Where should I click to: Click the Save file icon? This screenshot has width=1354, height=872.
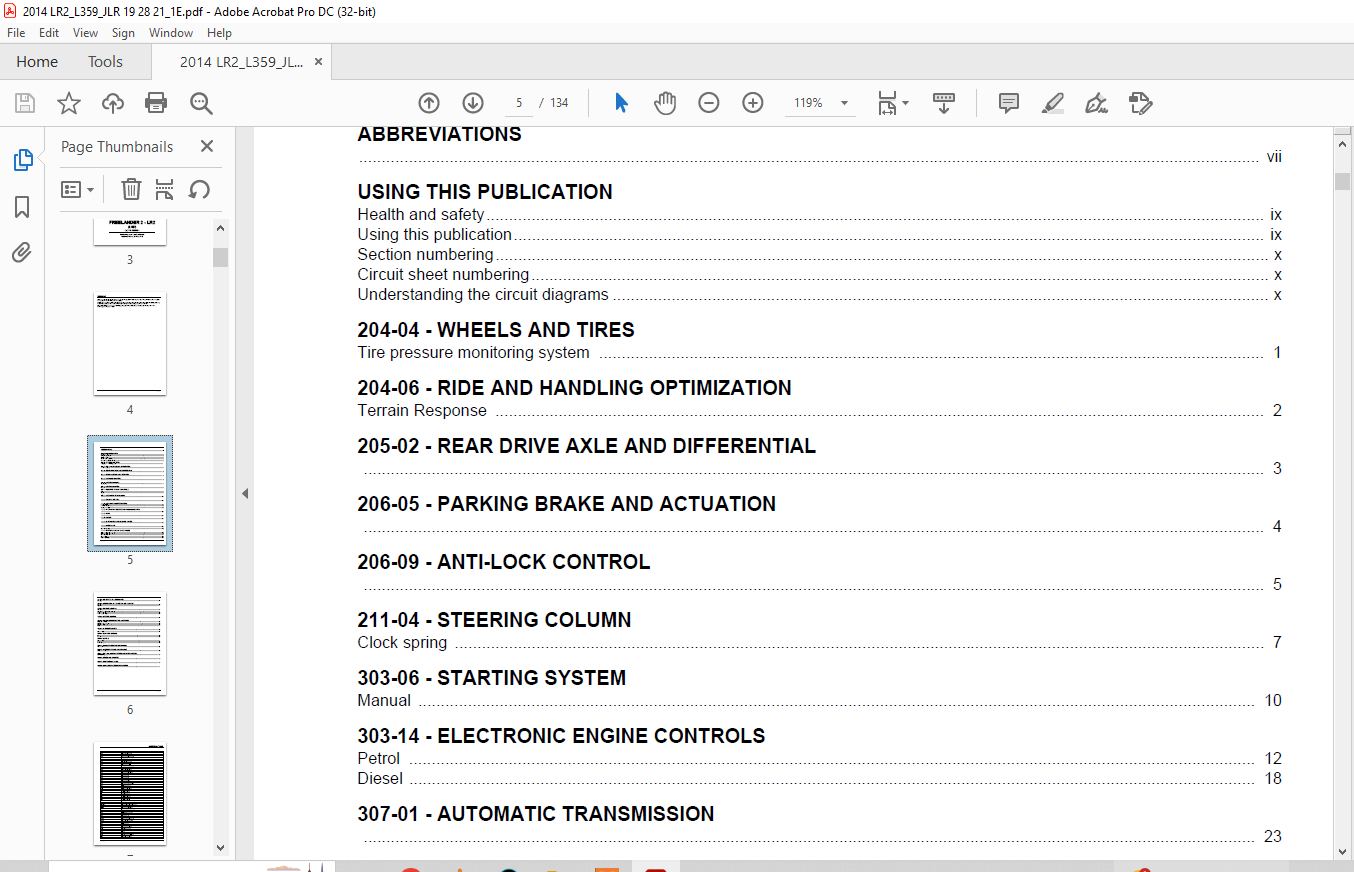coord(25,103)
